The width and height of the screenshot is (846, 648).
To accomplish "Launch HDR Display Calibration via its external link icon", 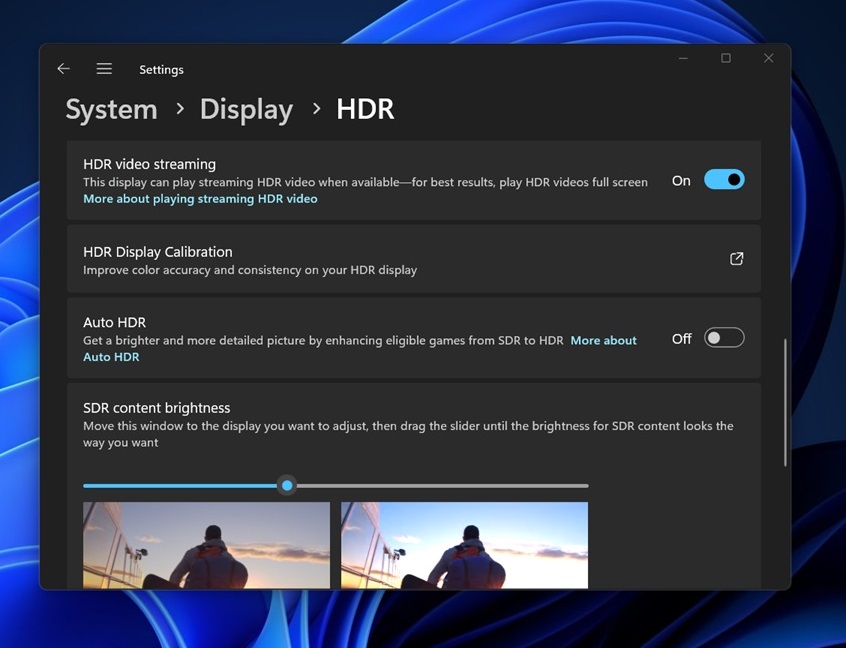I will tap(736, 258).
